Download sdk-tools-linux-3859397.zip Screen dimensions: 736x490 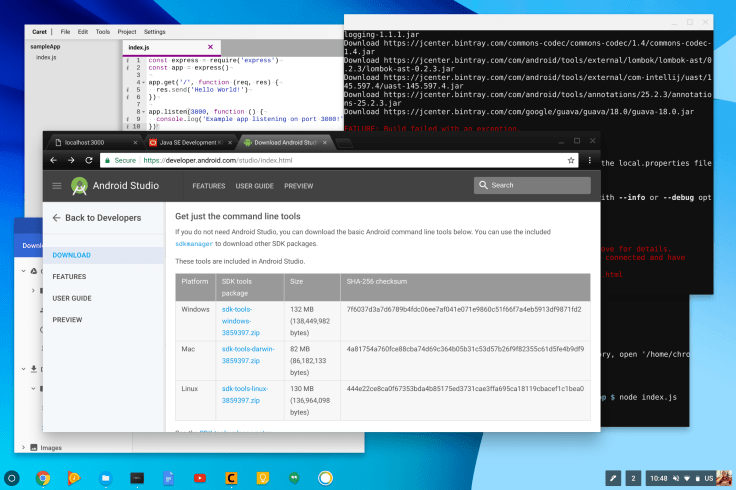click(245, 395)
